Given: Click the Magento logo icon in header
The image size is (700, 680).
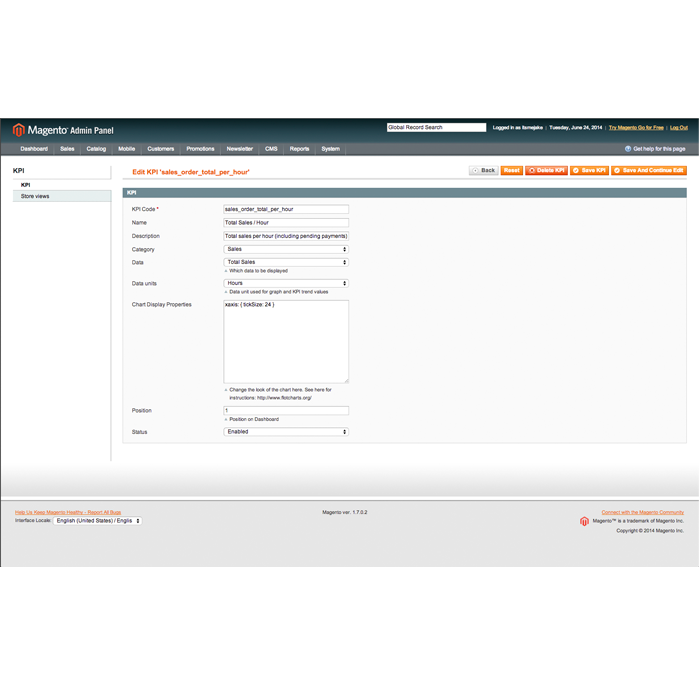Looking at the screenshot, I should click(18, 130).
